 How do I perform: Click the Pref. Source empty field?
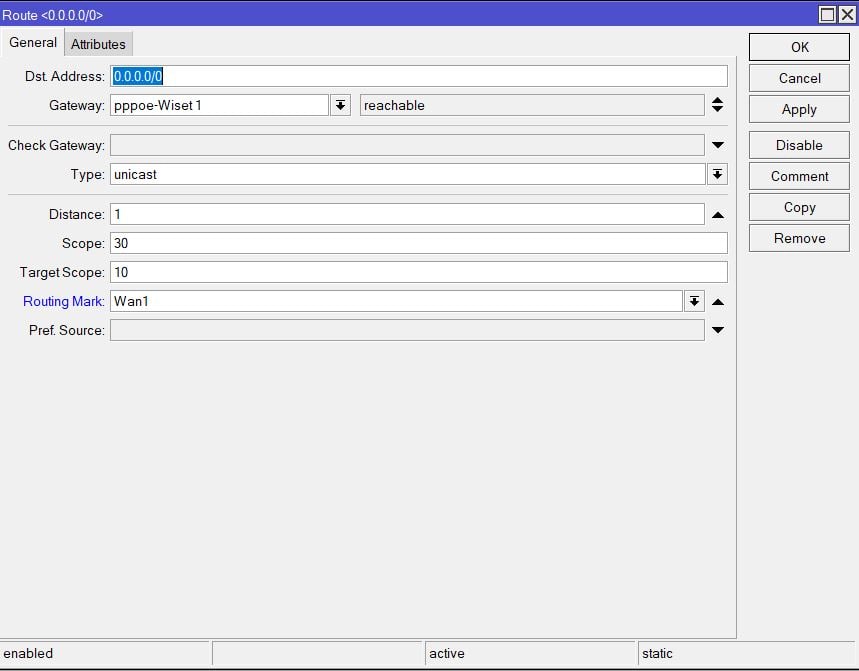tap(407, 330)
